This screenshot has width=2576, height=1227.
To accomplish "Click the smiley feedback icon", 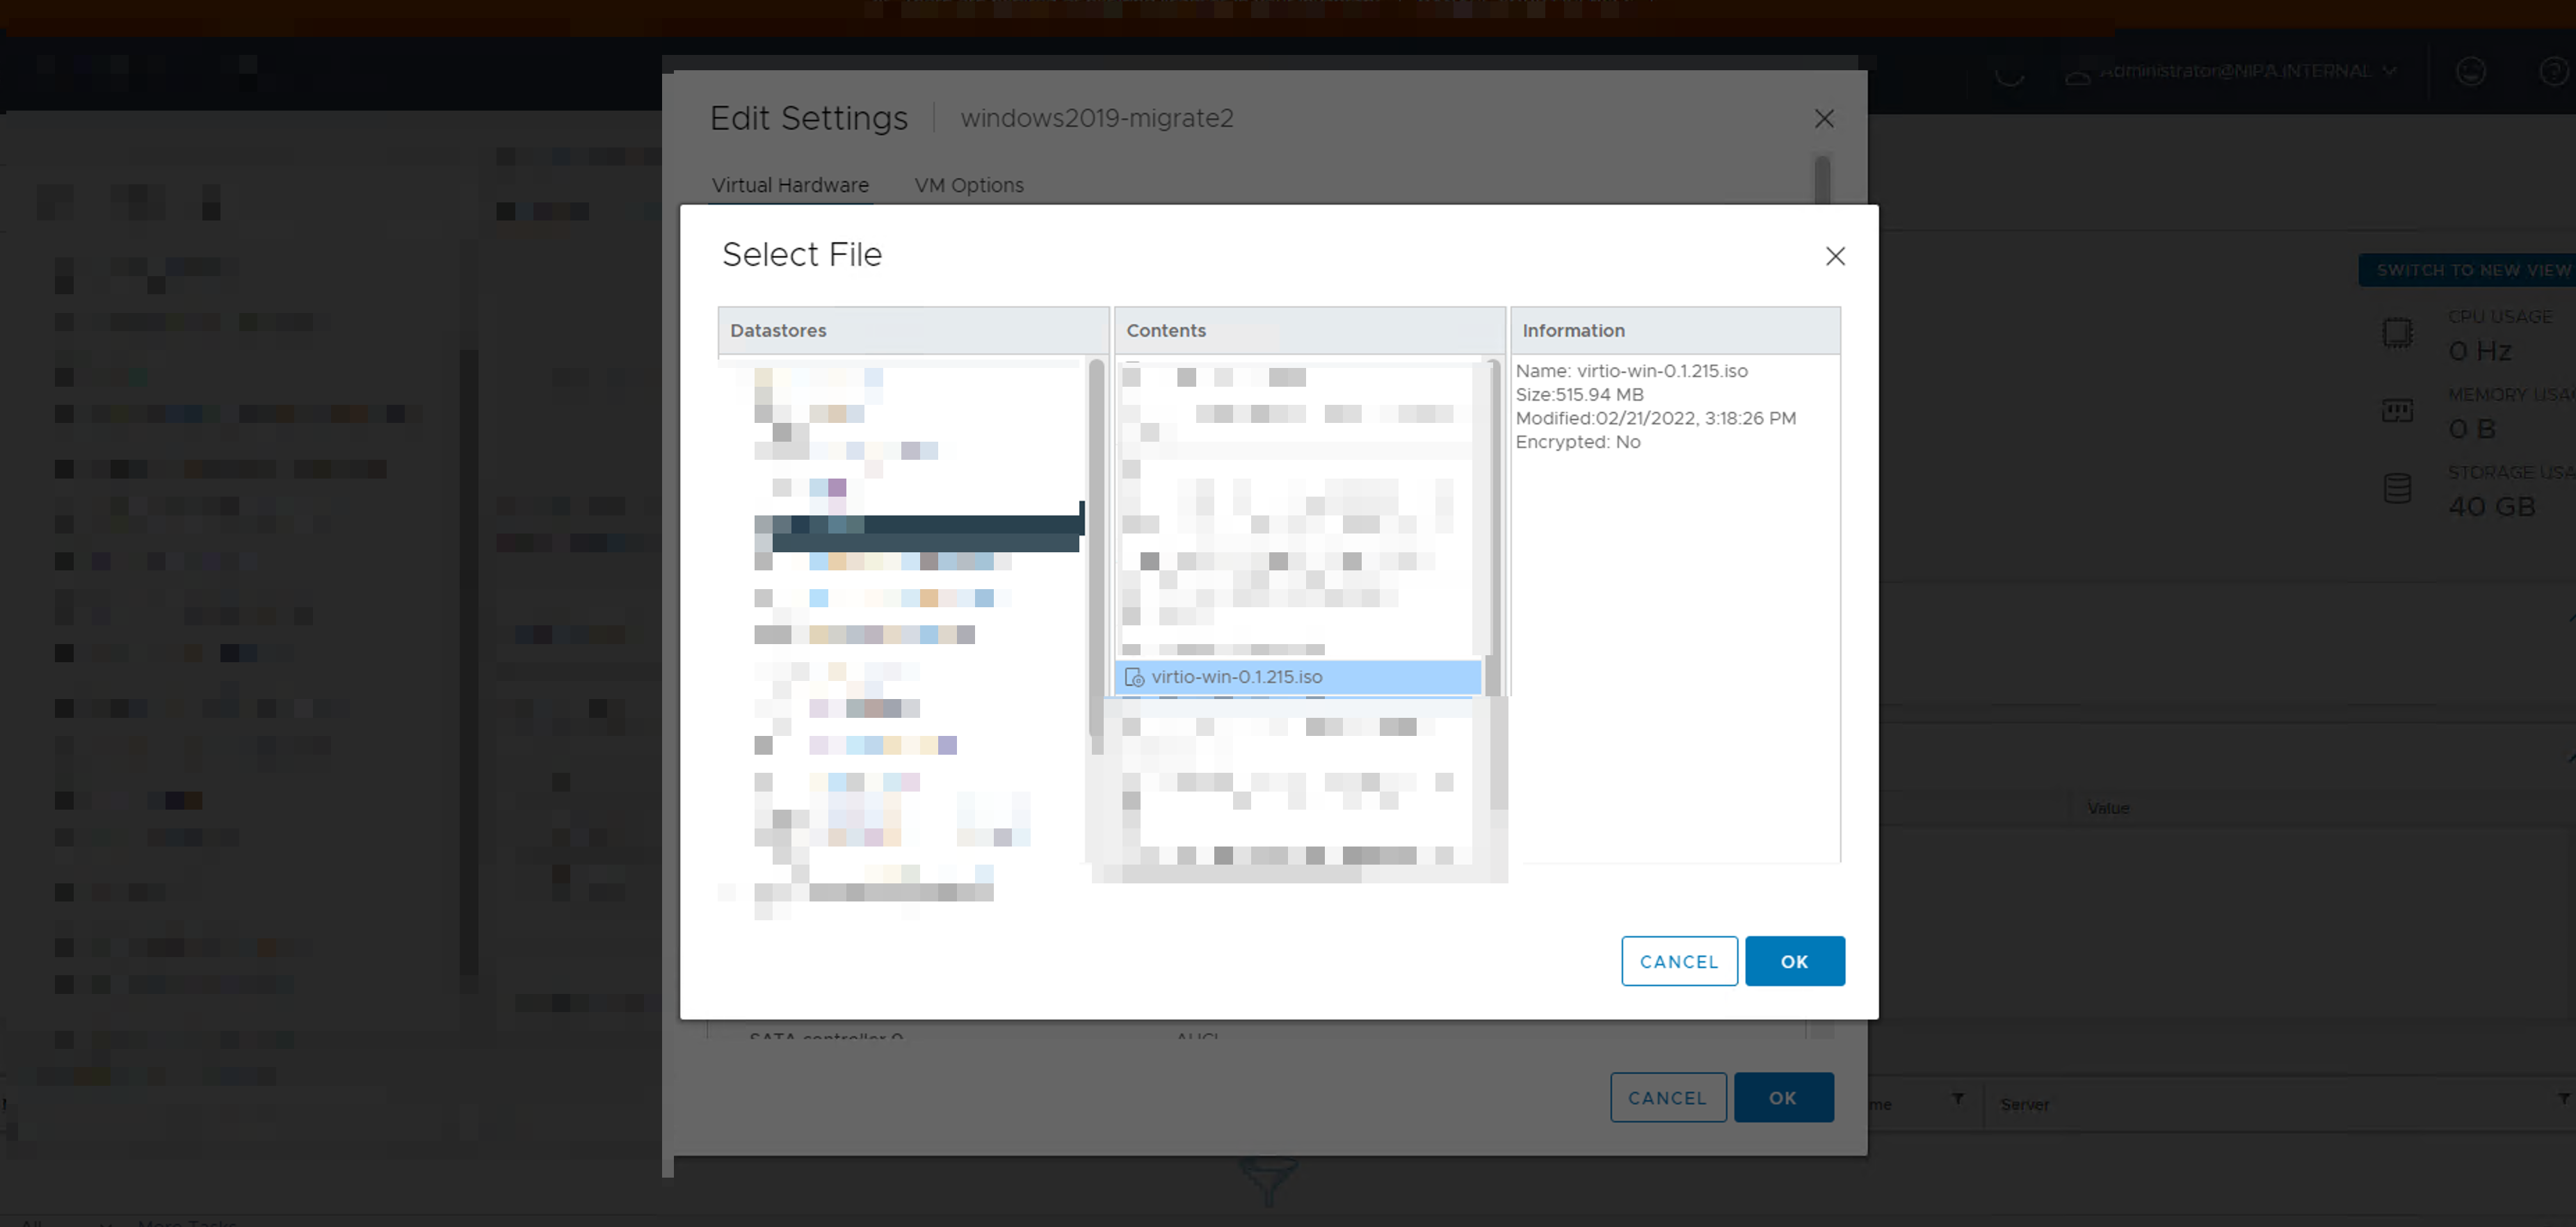I will [x=2470, y=71].
